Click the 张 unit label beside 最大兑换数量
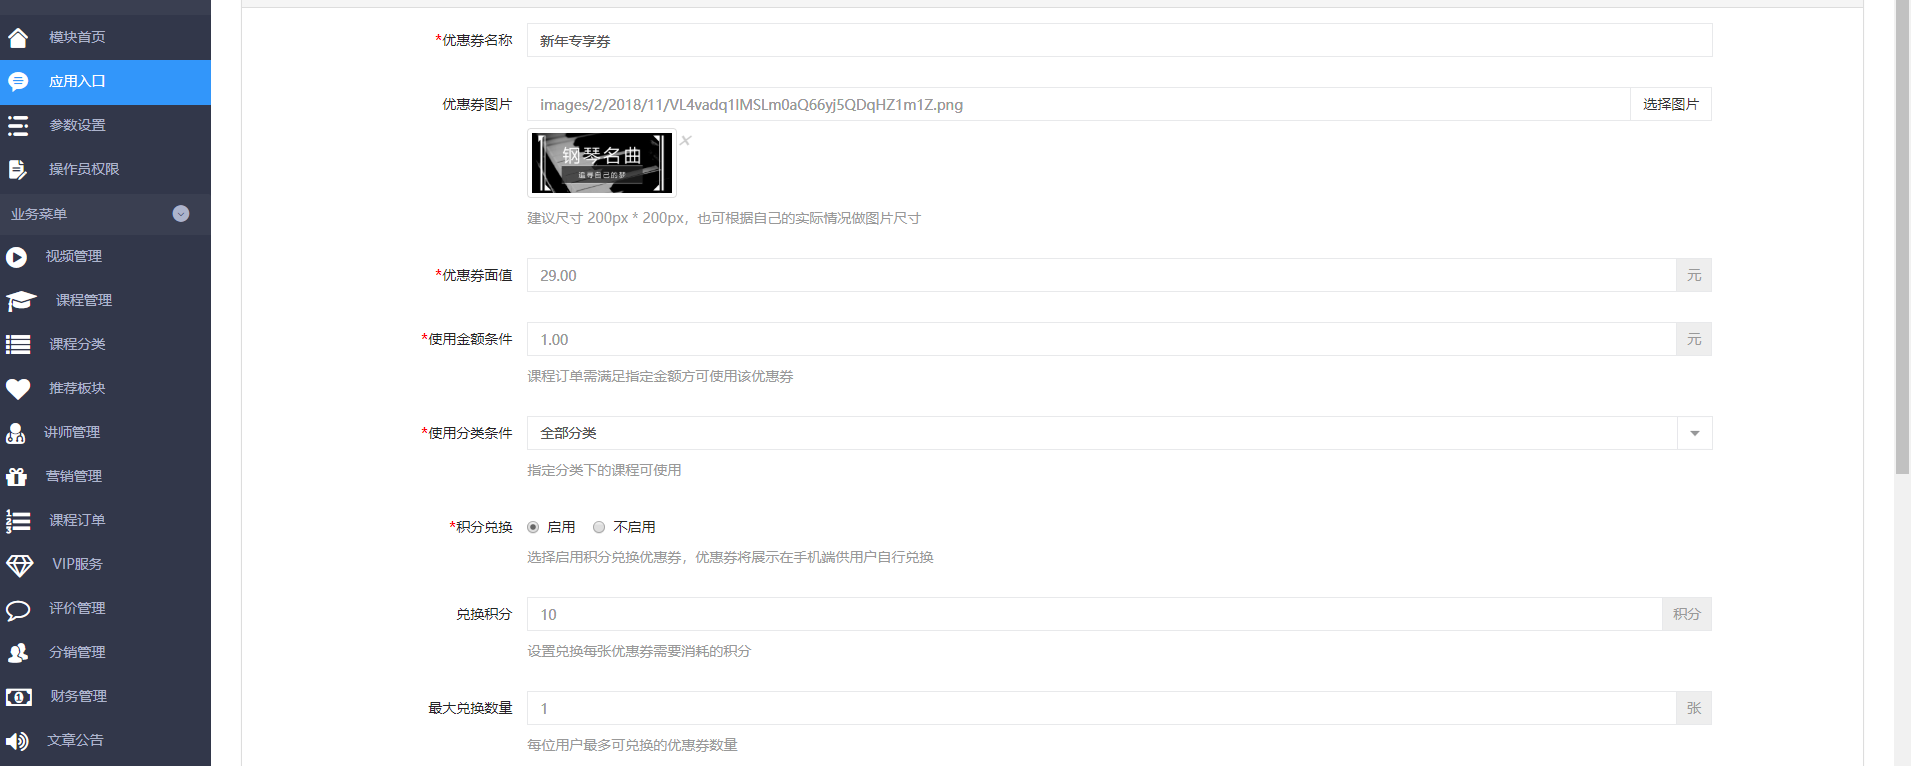The image size is (1911, 766). (x=1694, y=708)
